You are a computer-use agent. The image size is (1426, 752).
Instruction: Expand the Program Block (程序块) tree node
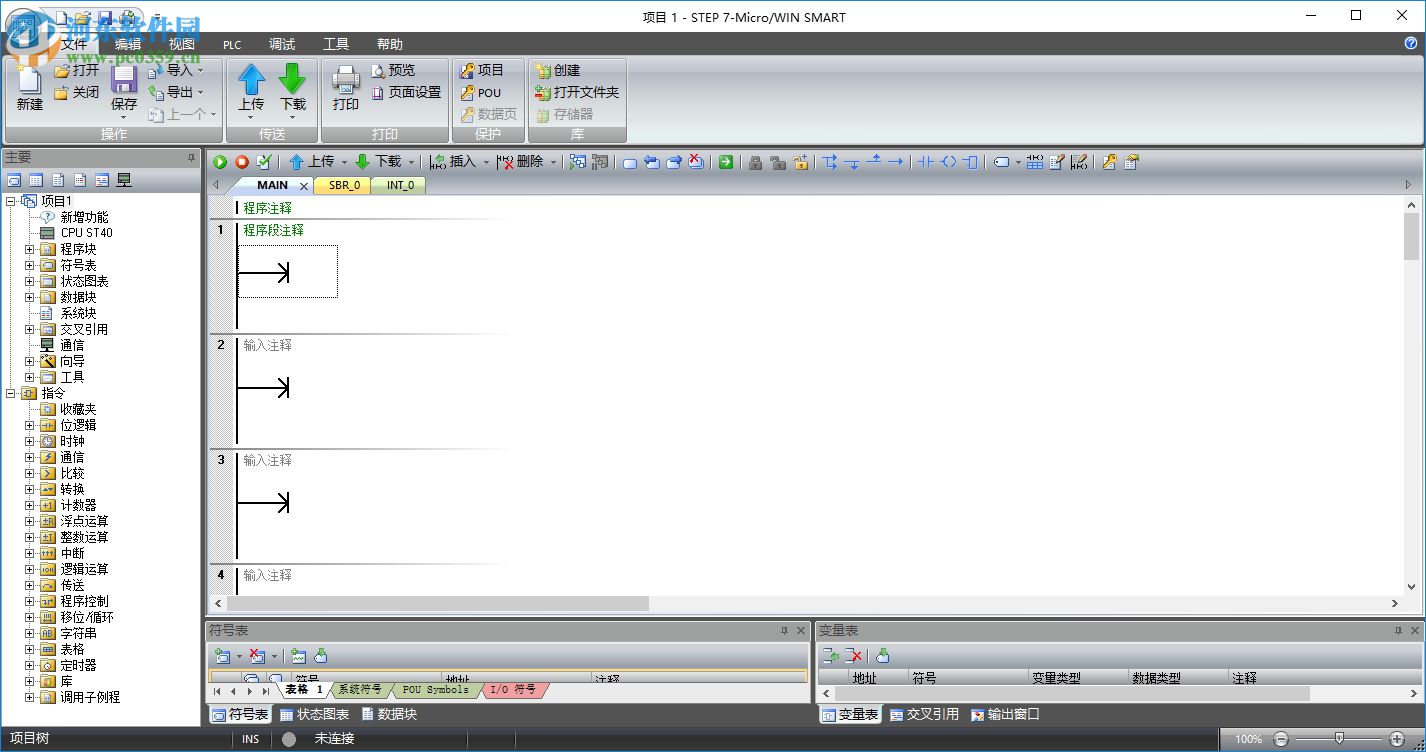click(29, 249)
